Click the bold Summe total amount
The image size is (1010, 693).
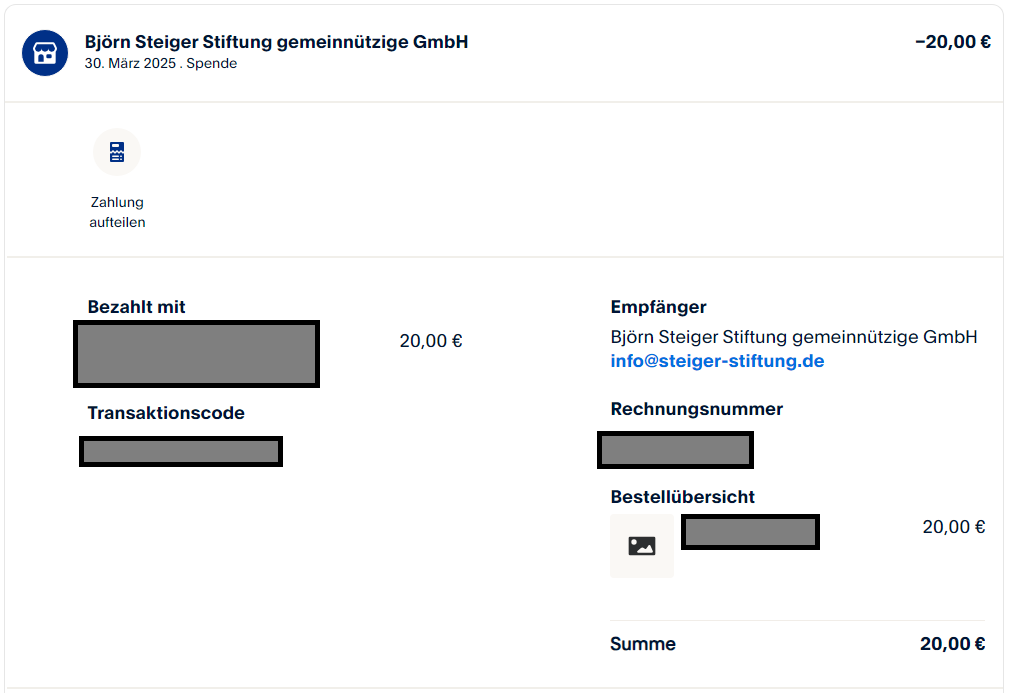952,644
